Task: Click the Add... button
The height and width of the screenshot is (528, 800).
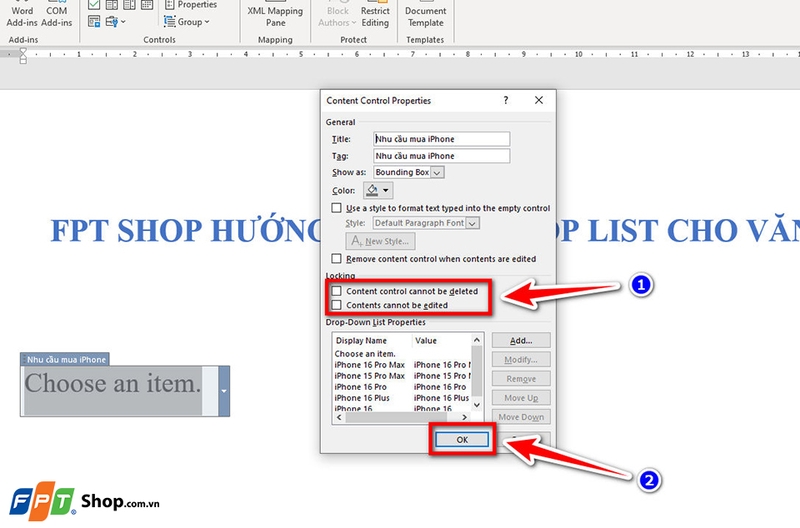Action: 521,340
